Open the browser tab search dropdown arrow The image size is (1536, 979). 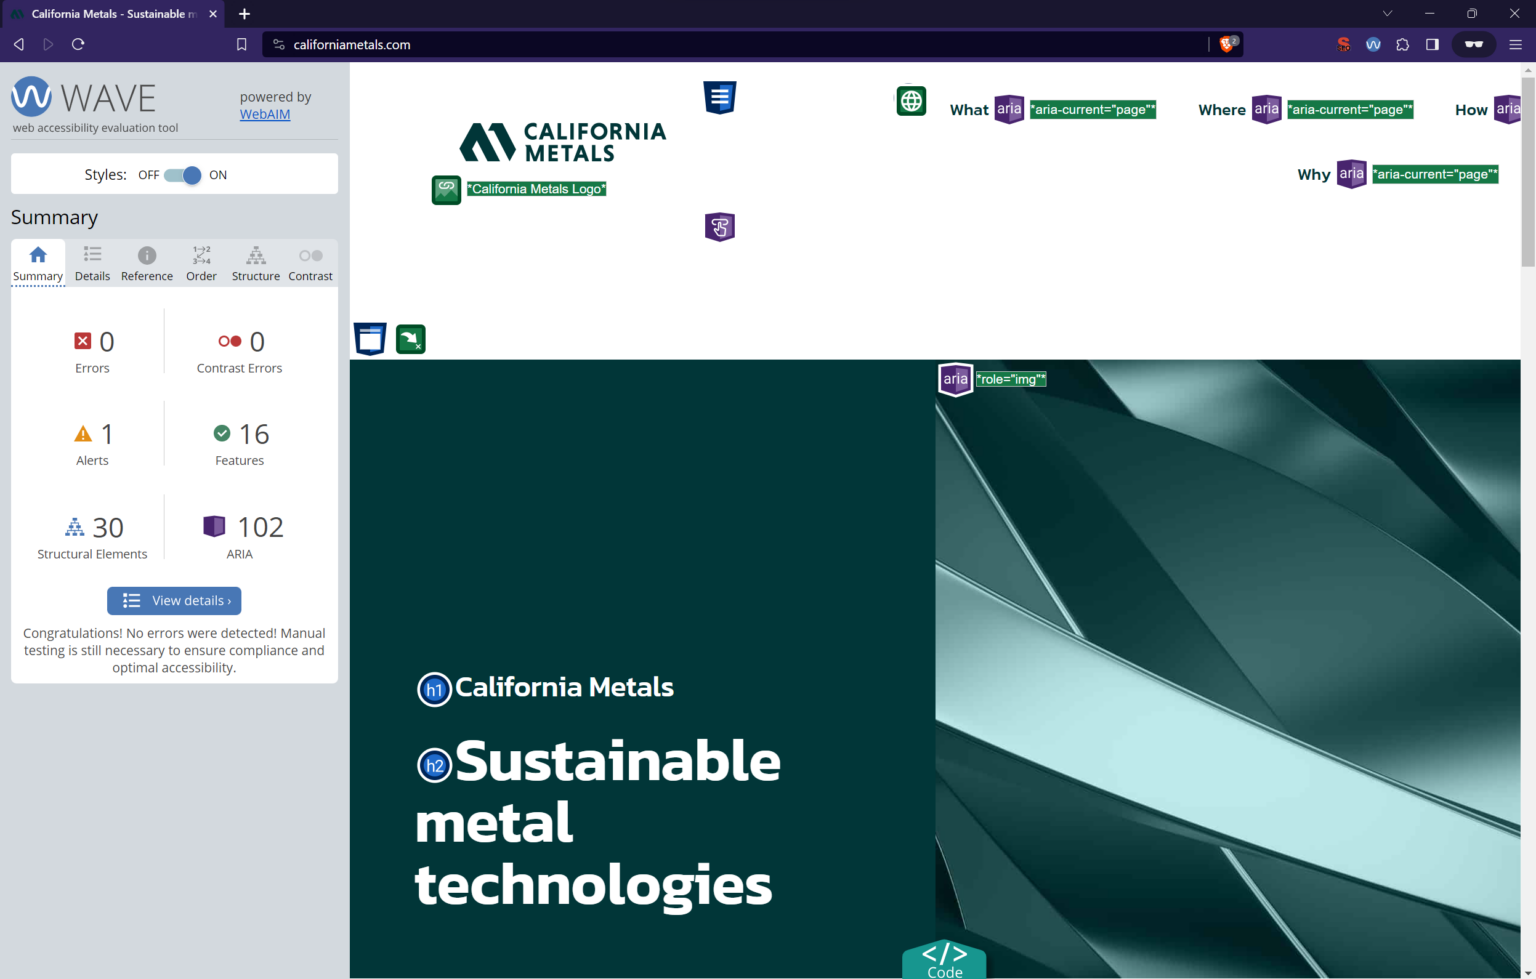click(x=1387, y=14)
